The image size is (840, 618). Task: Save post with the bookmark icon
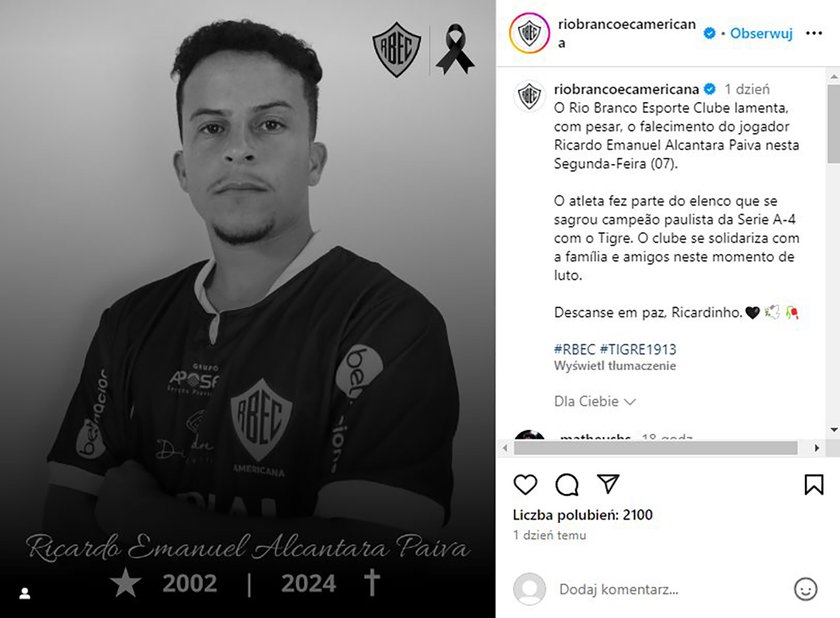[814, 485]
